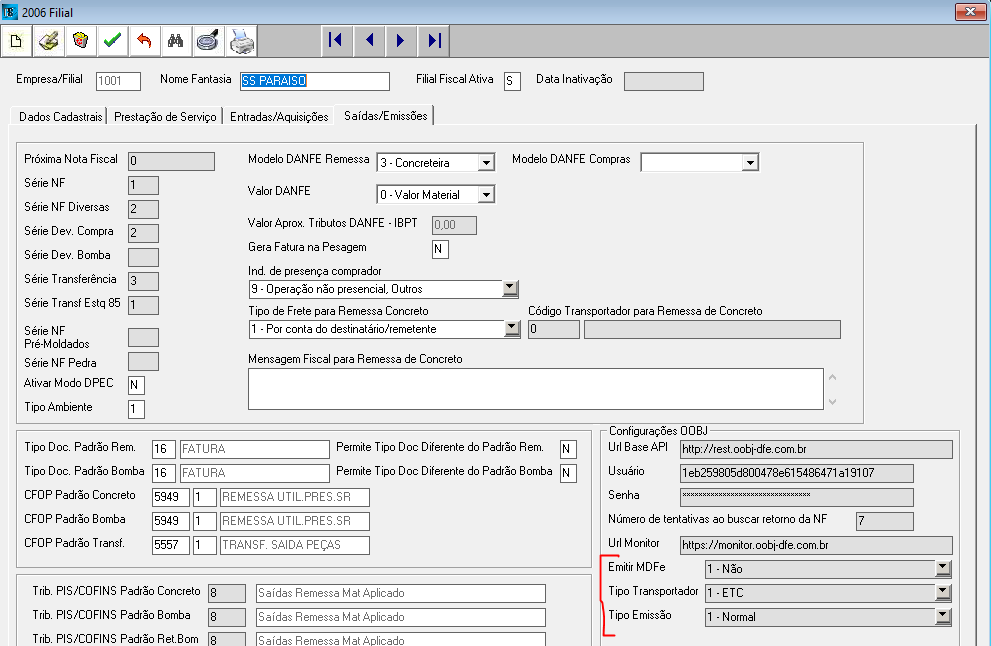Click Número de tentativas retorno NF field
991x646 pixels.
(x=884, y=521)
